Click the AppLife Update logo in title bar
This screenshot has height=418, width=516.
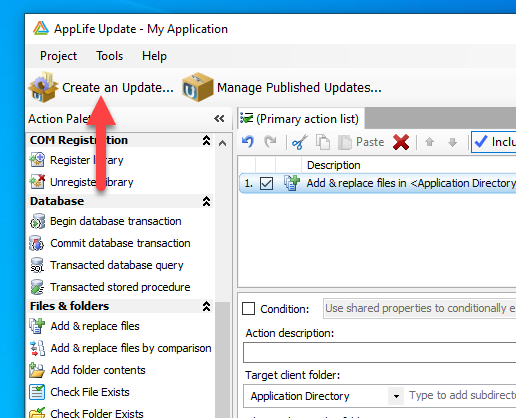[x=41, y=29]
